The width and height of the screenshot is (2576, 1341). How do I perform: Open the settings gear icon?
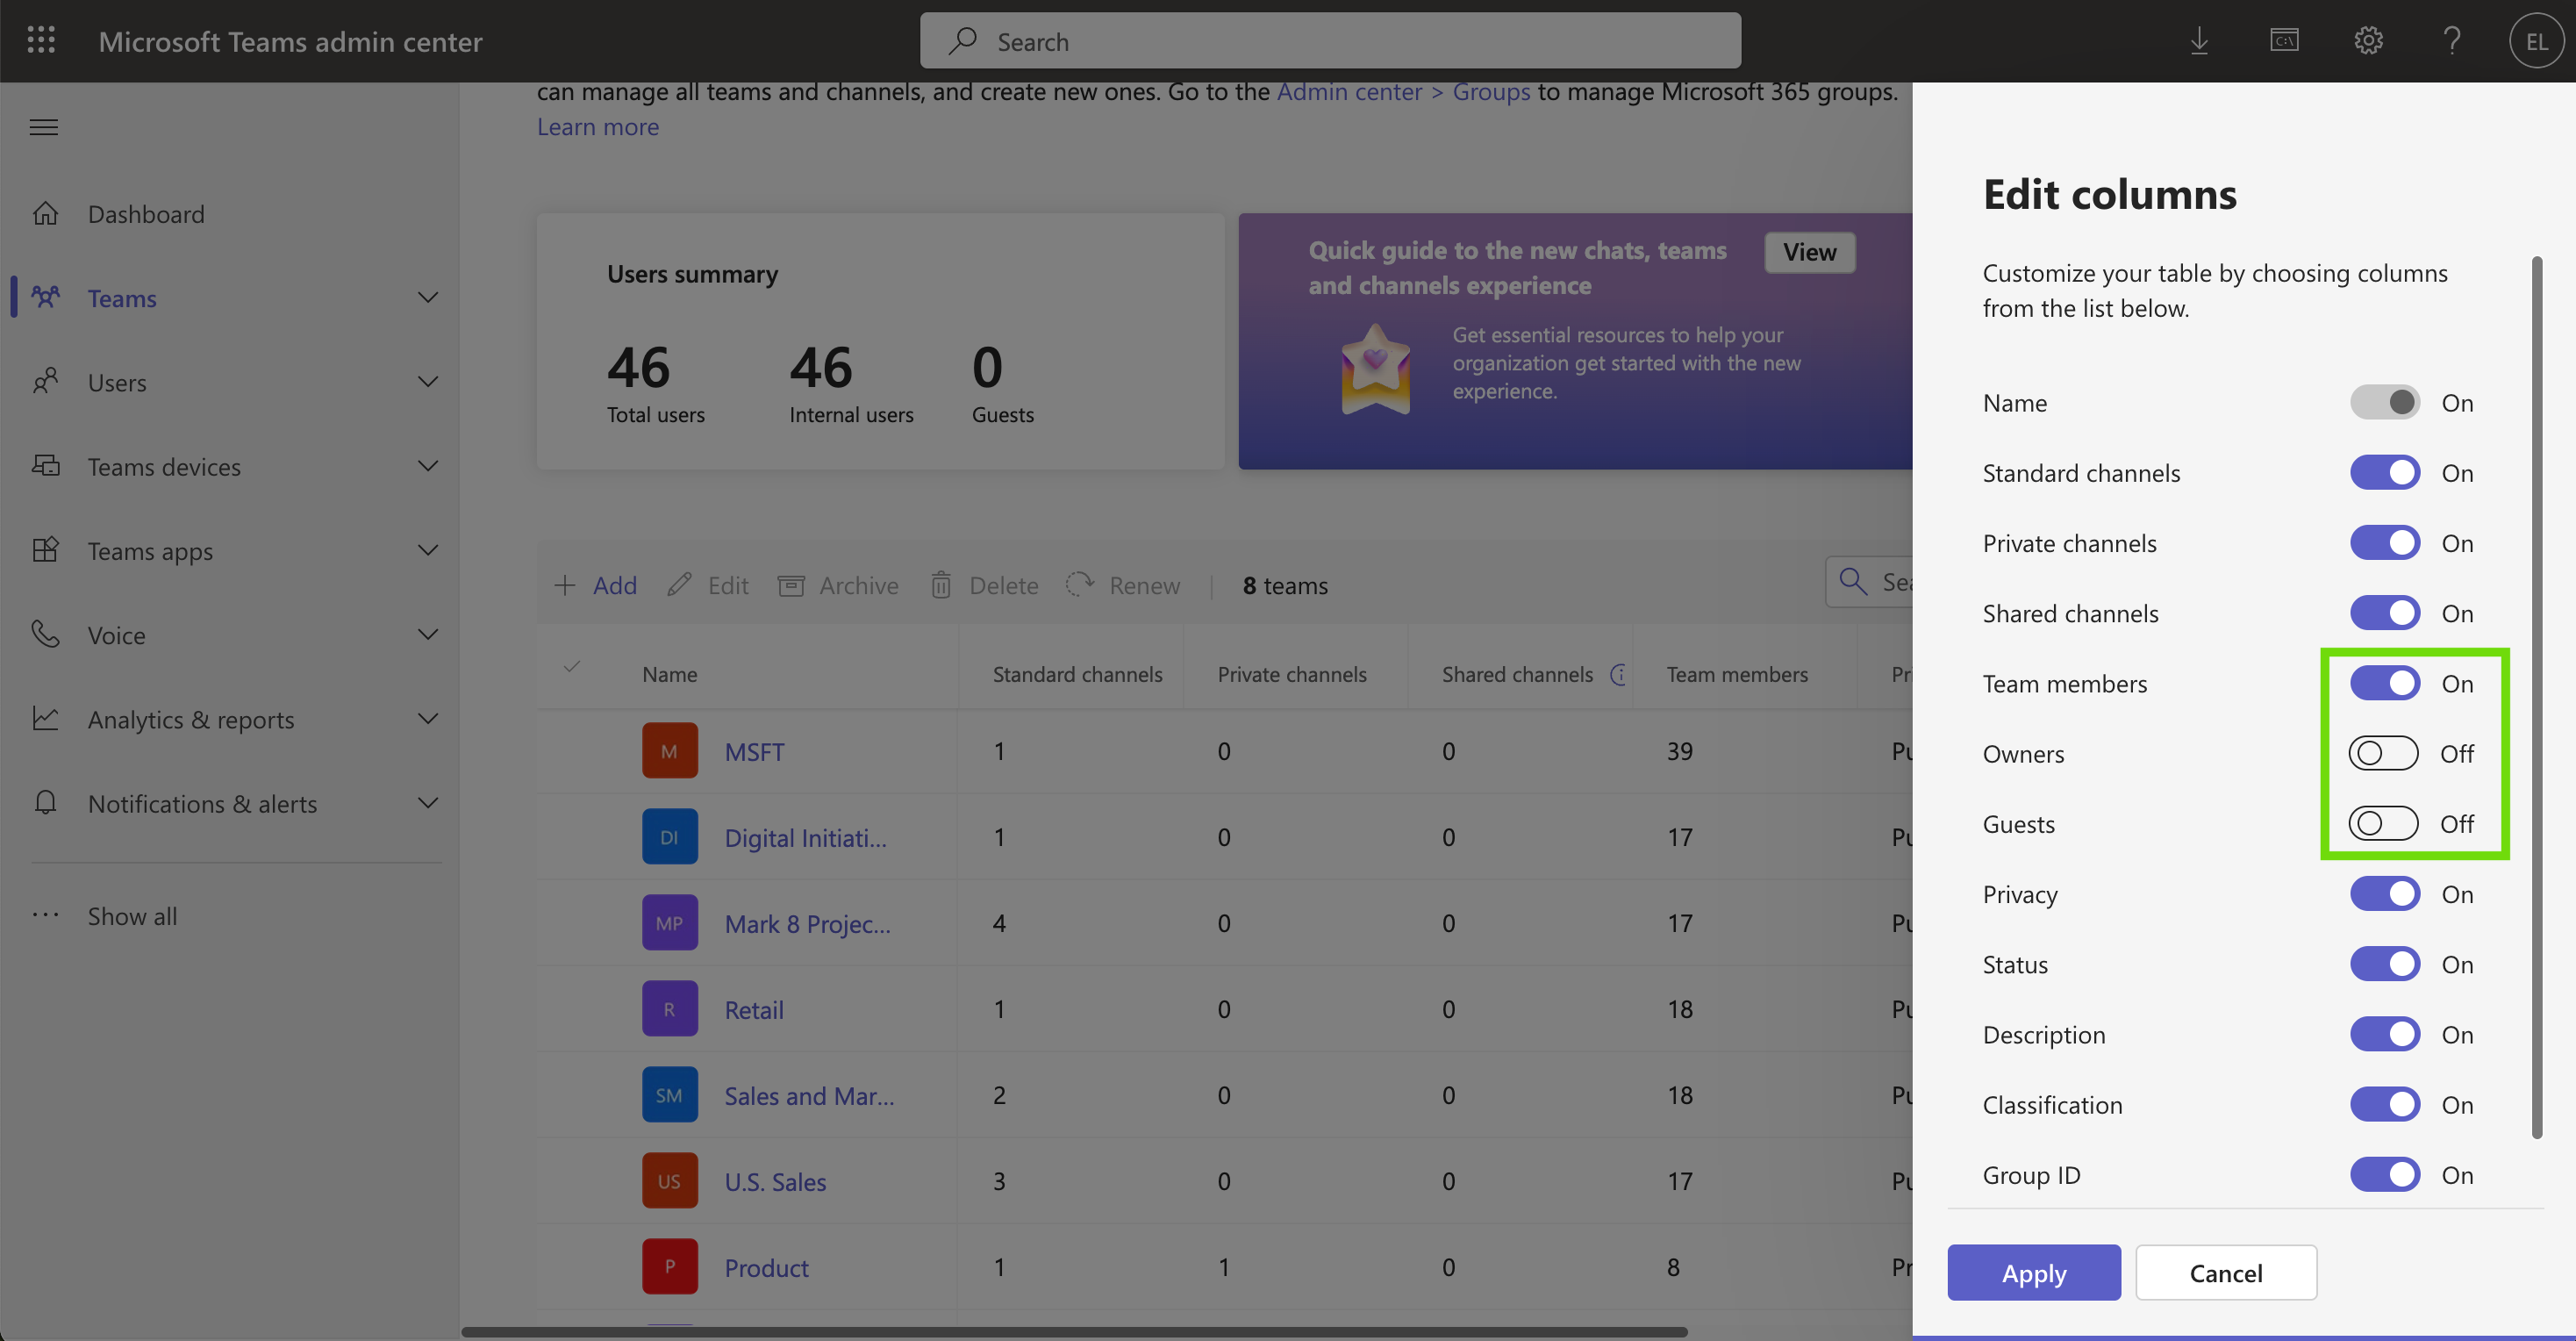(2368, 41)
